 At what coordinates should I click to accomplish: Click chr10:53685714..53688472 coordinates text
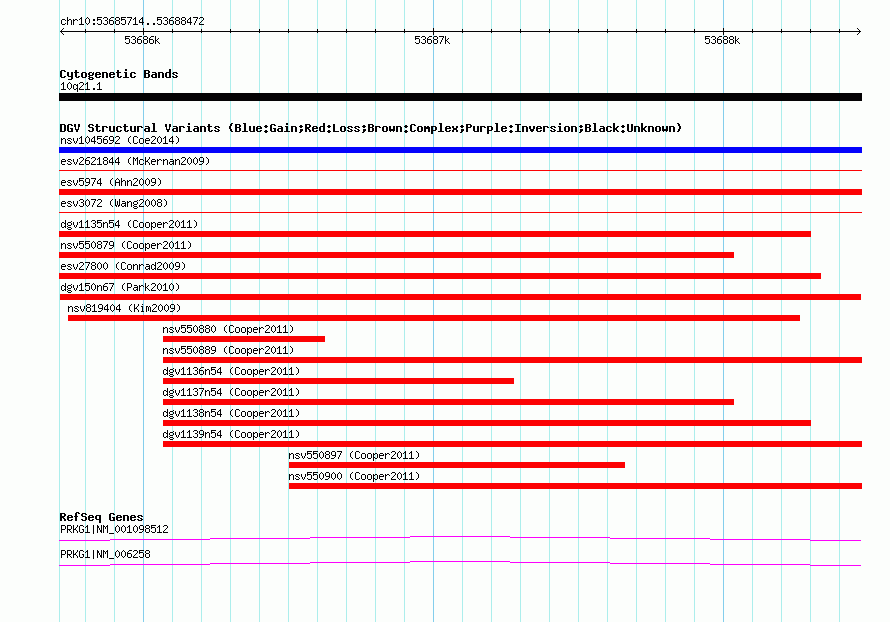tap(132, 21)
